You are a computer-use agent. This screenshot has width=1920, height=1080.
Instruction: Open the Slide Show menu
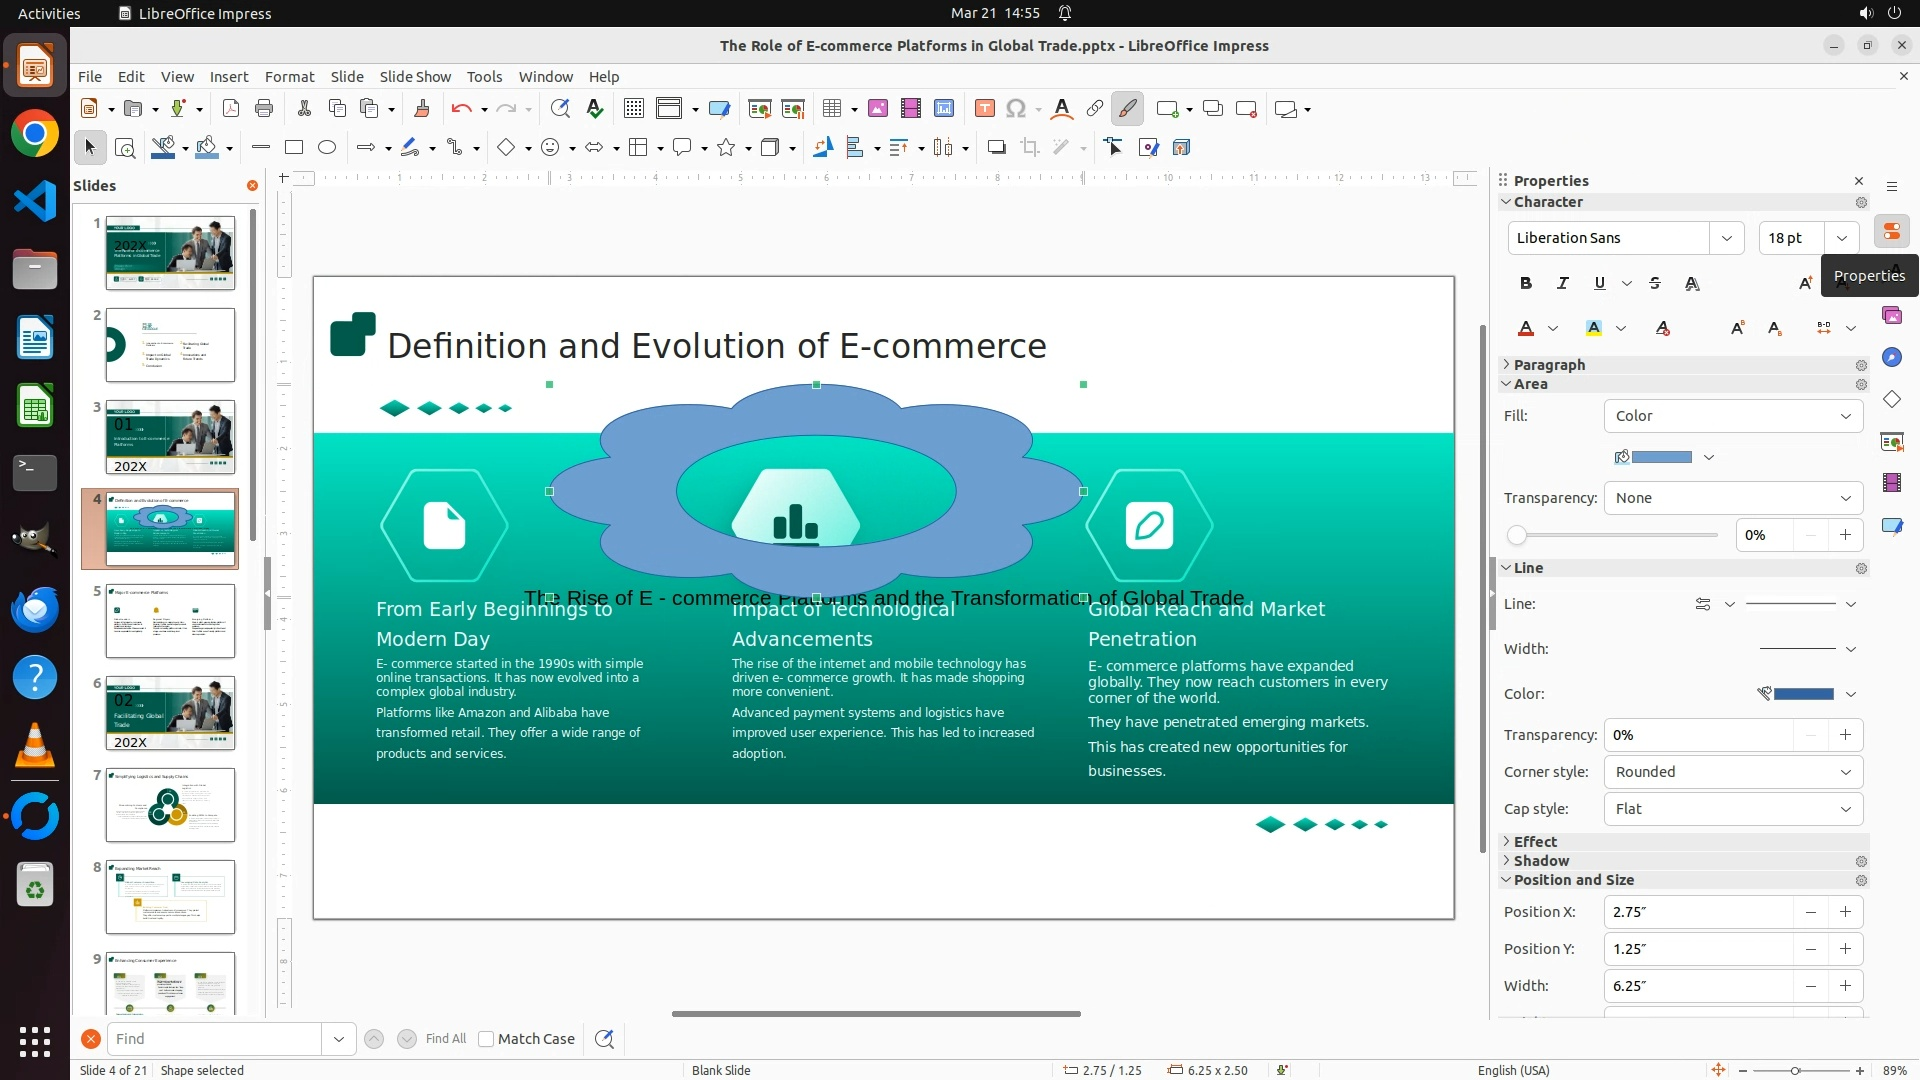click(415, 77)
